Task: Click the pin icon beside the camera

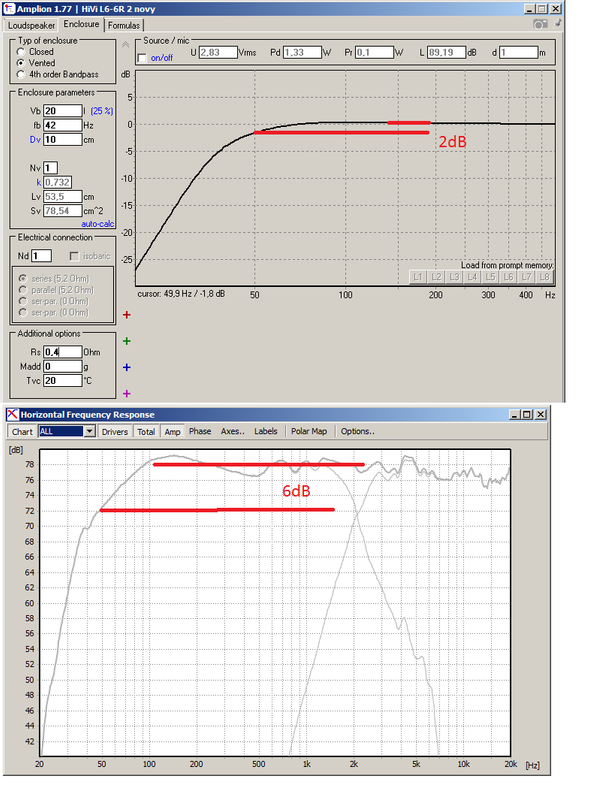Action: tap(558, 23)
